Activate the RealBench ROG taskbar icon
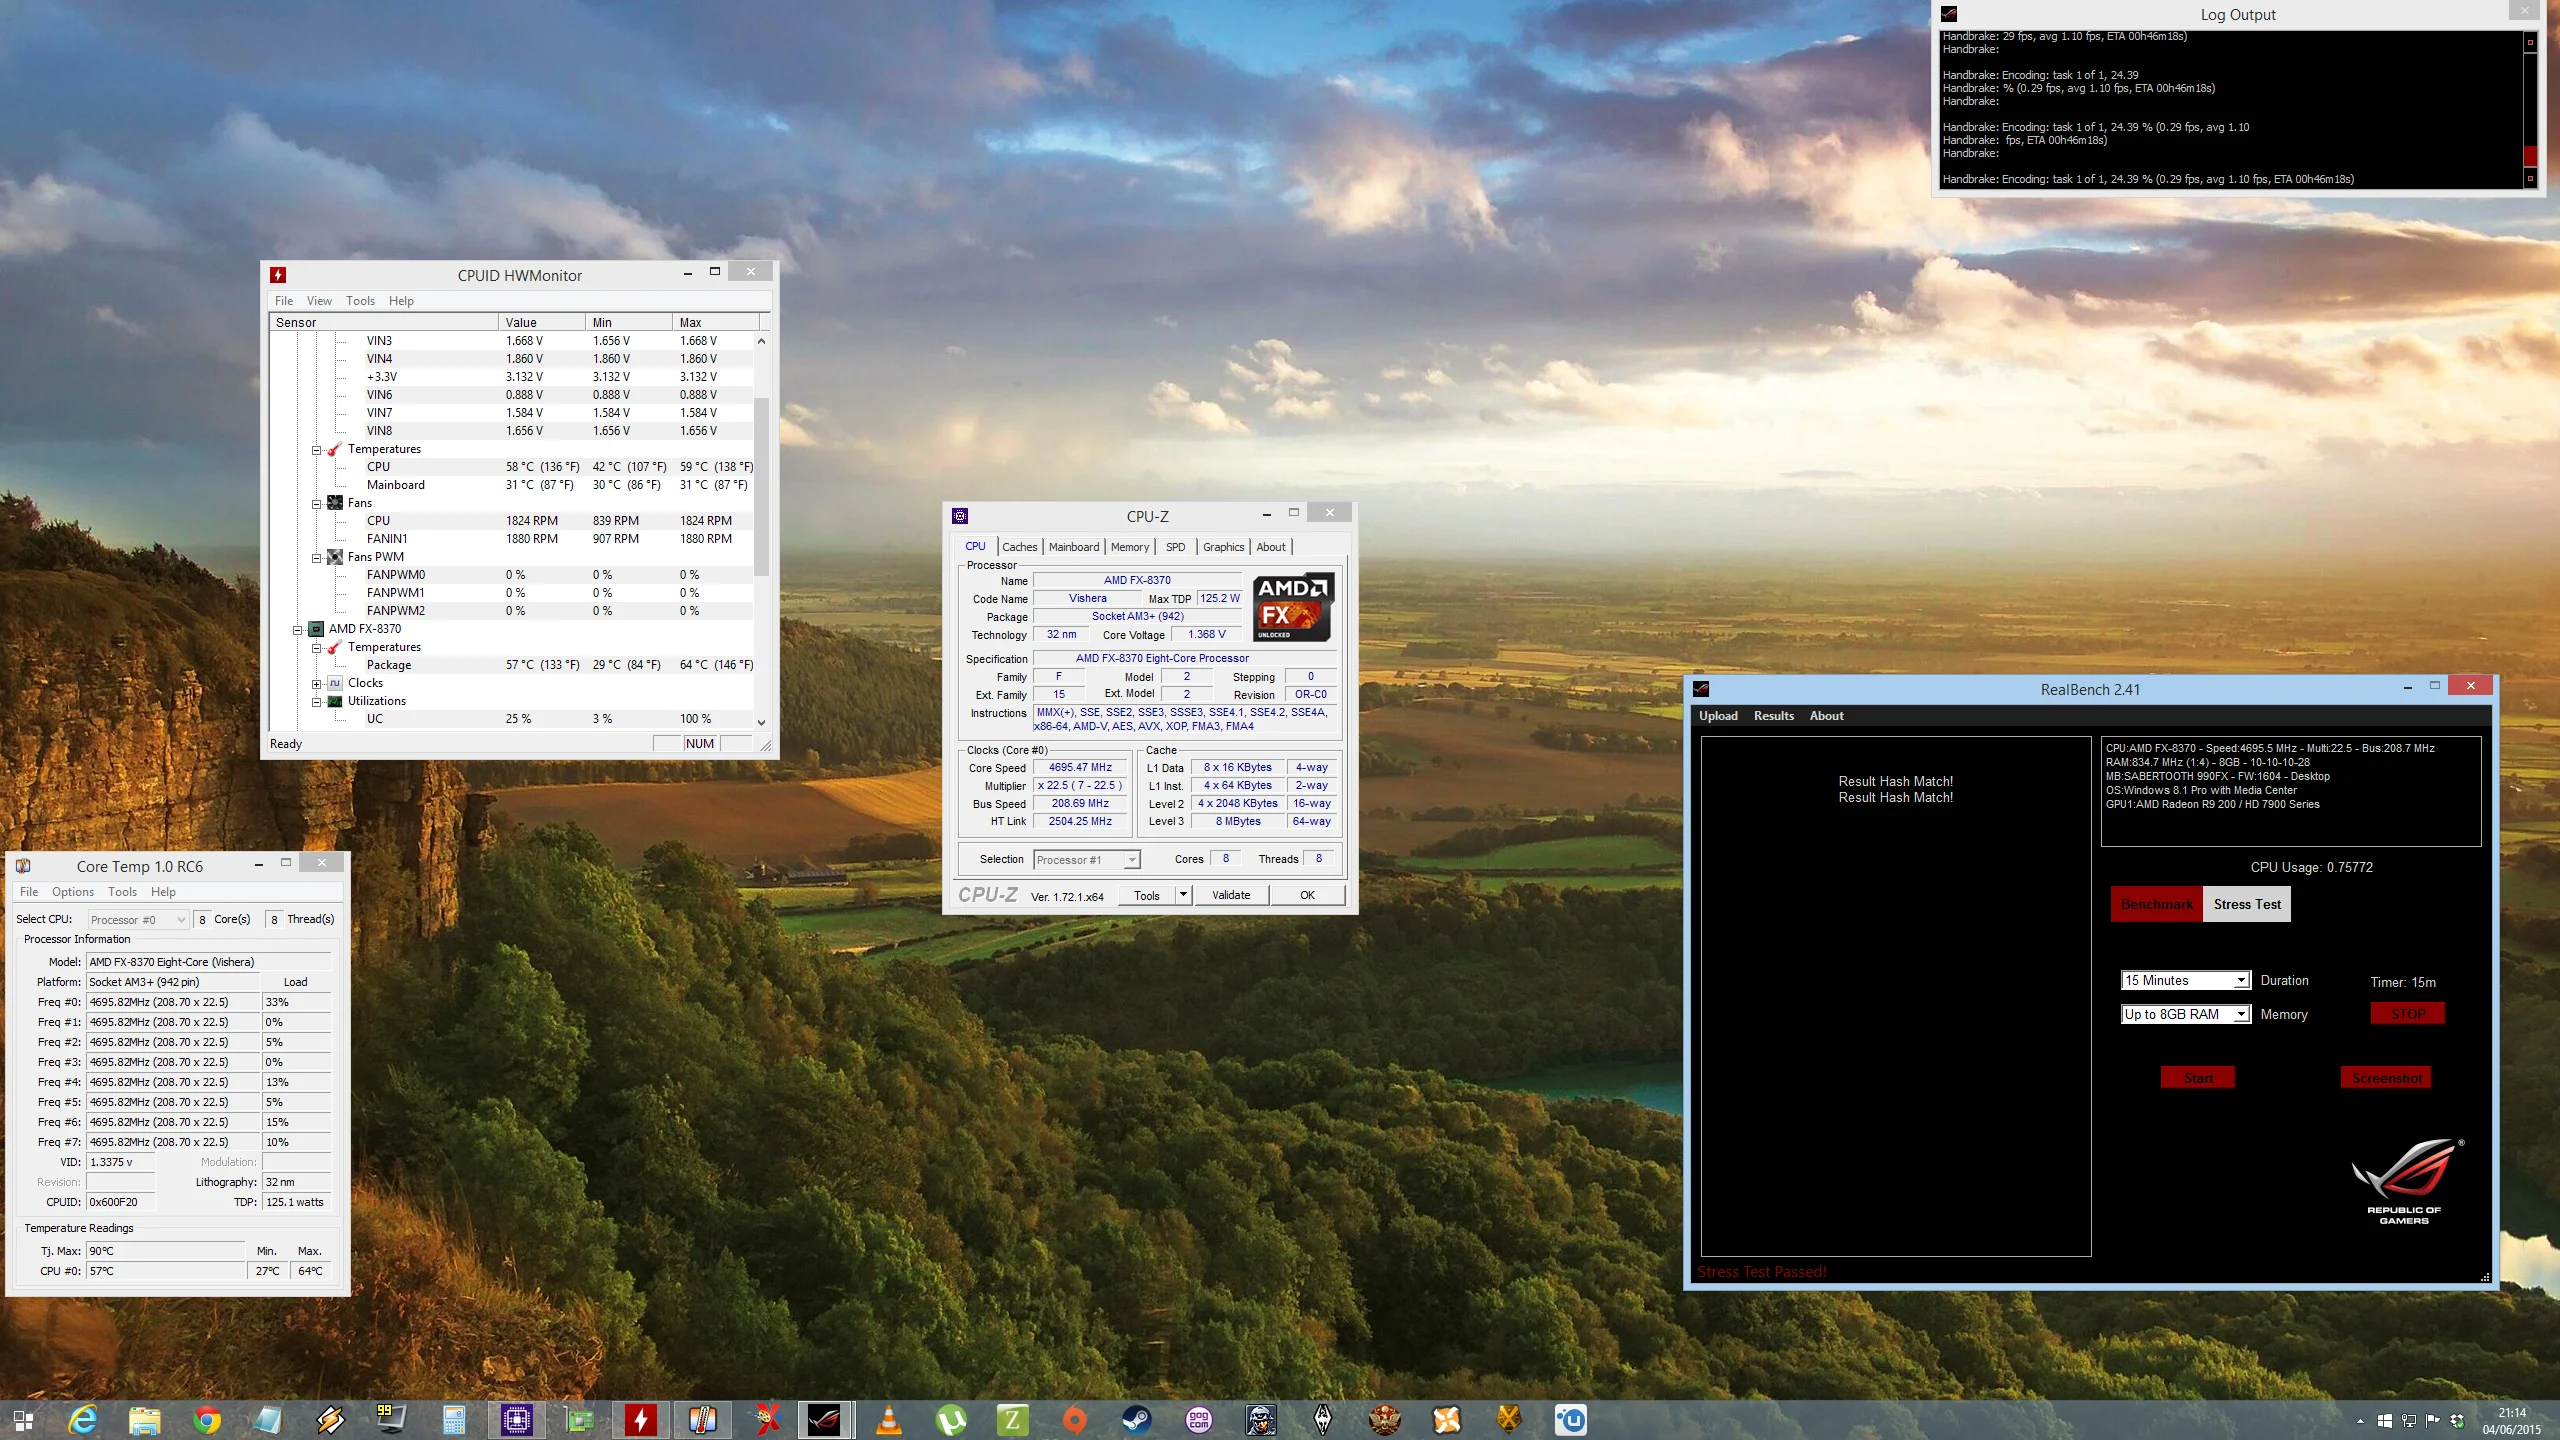Viewport: 2560px width, 1440px height. [826, 1419]
